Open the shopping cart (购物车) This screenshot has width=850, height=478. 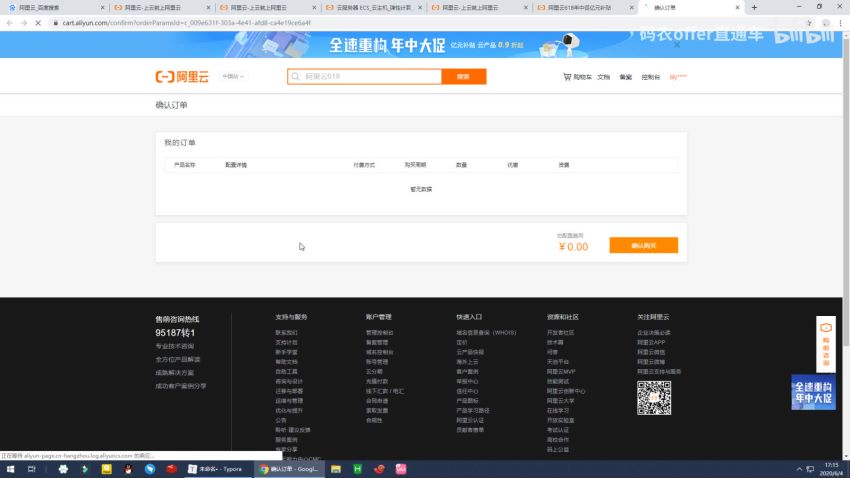click(577, 76)
